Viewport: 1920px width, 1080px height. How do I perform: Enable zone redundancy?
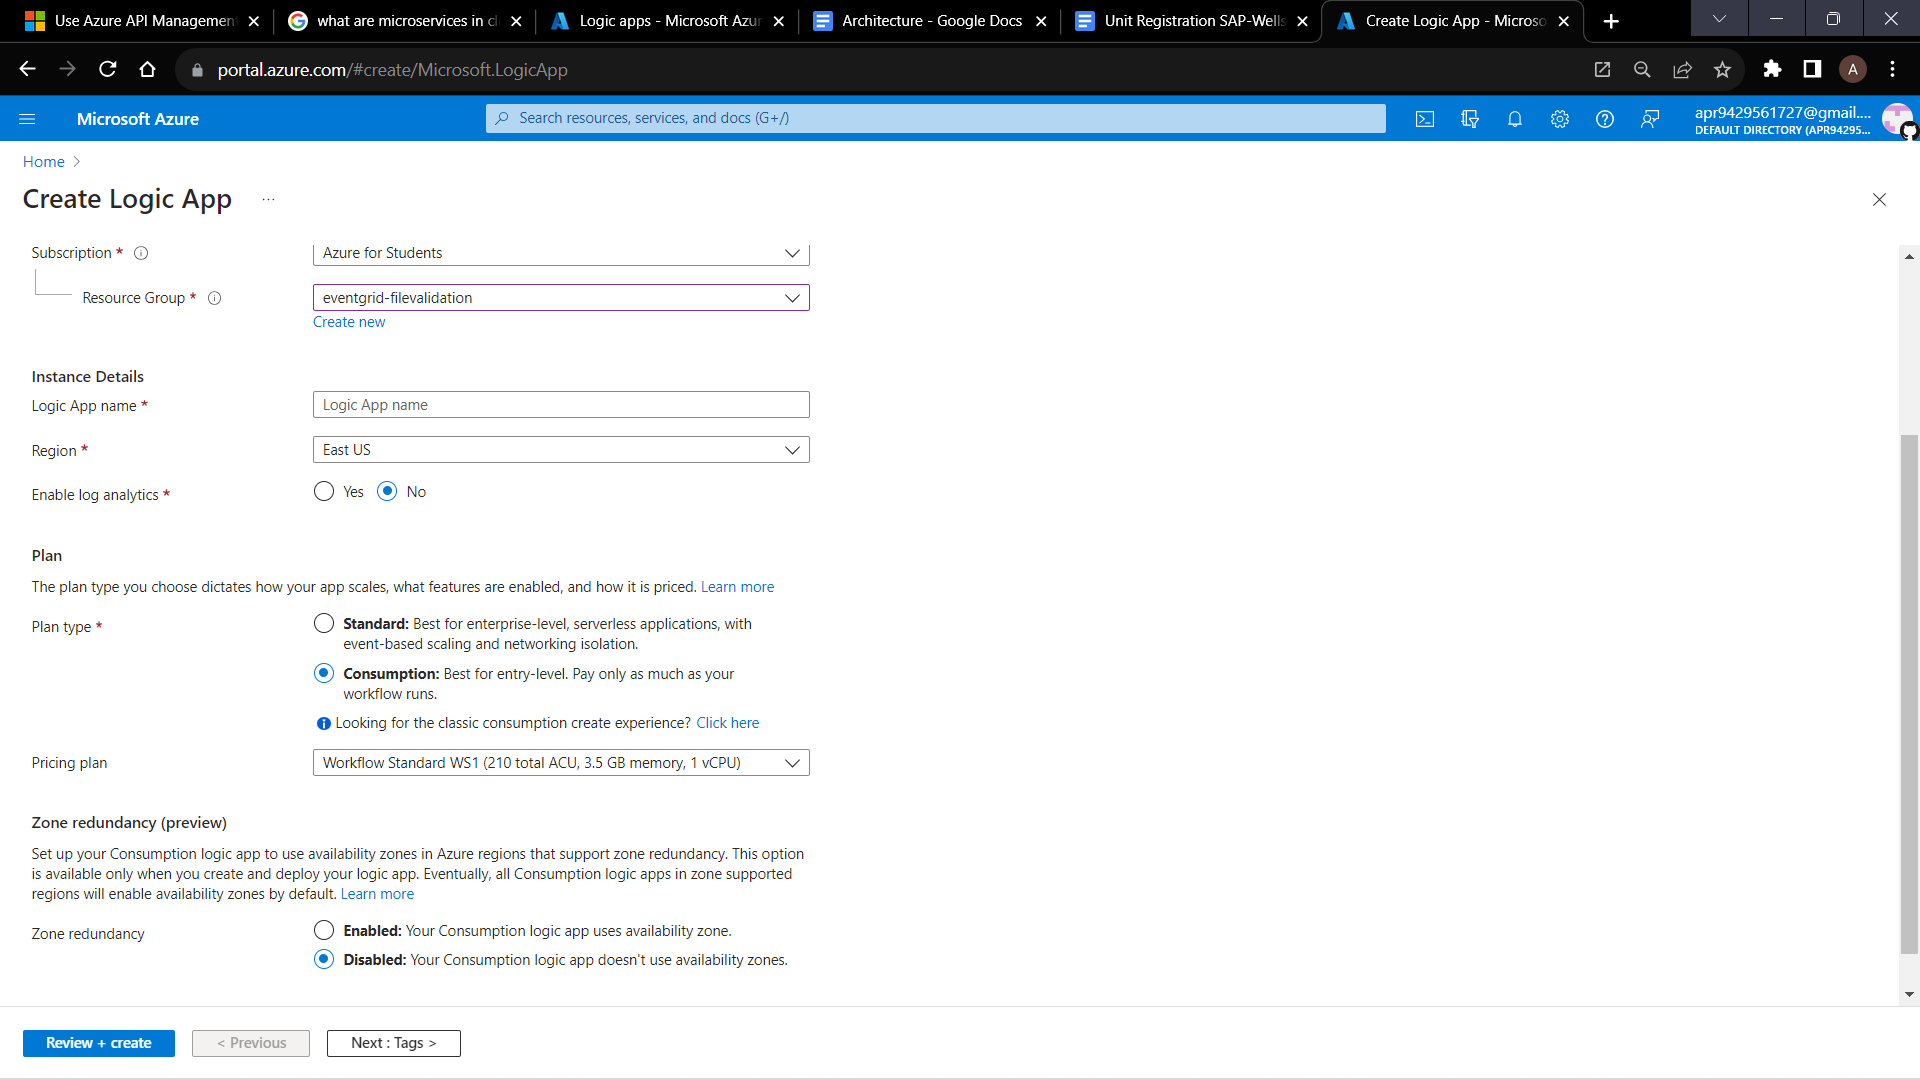[323, 929]
